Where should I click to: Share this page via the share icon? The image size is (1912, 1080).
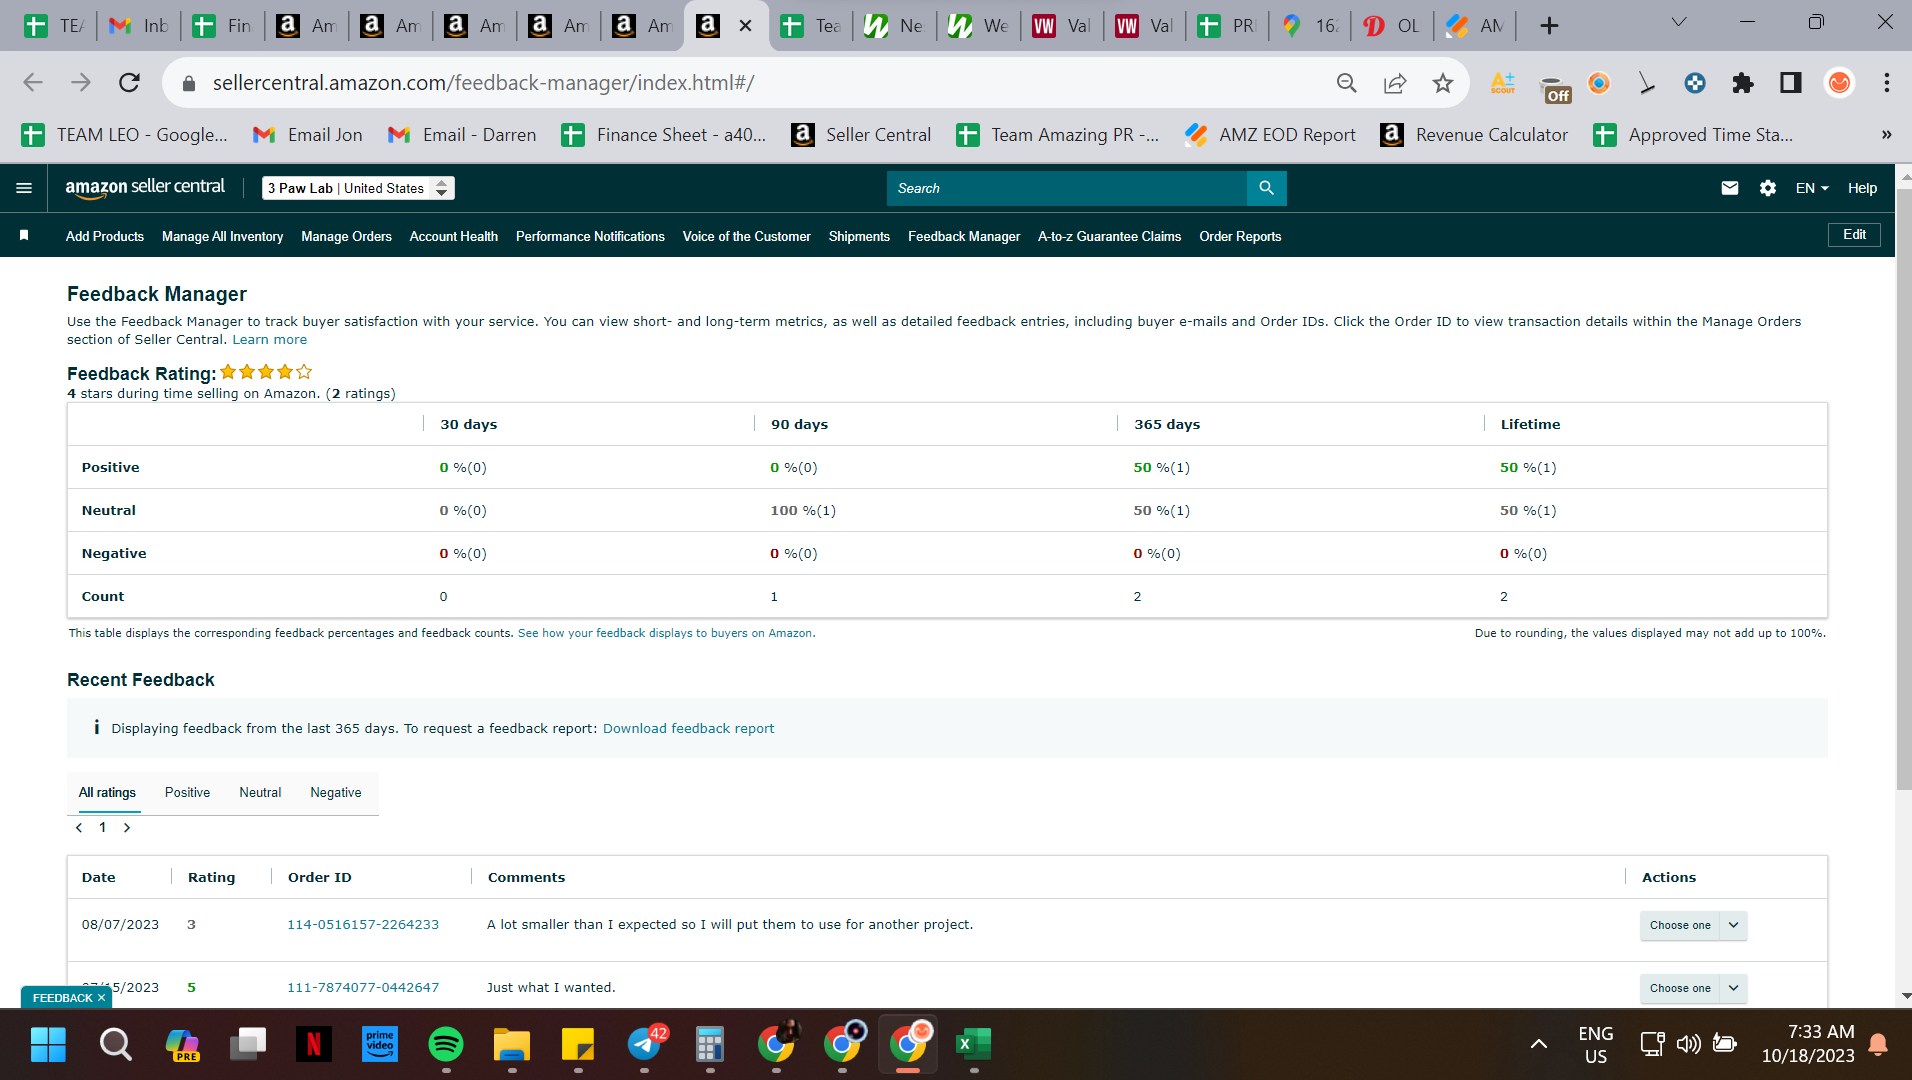(1395, 83)
